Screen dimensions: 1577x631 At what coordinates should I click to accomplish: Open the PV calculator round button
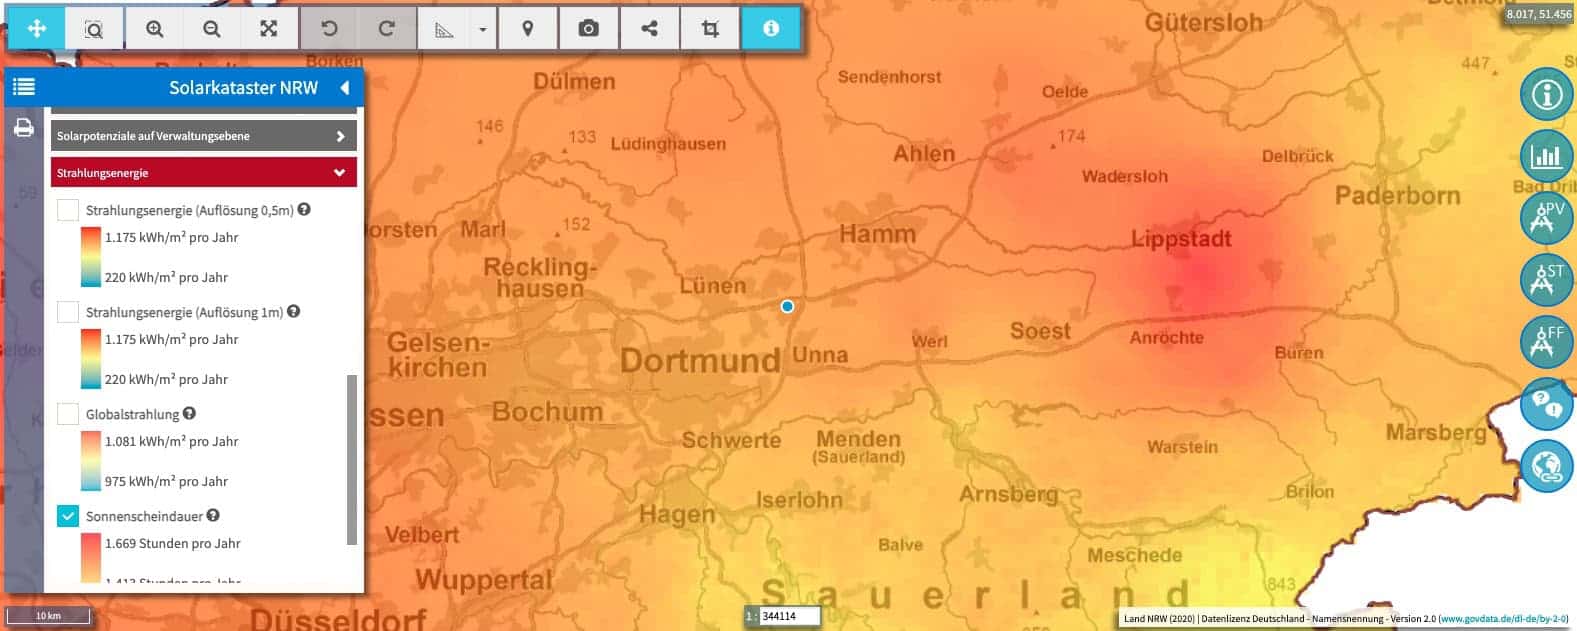(1546, 217)
